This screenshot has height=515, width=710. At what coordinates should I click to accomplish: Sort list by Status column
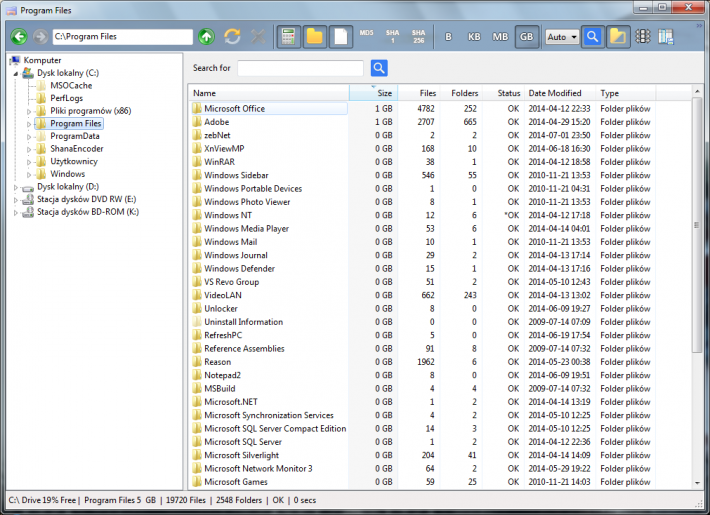point(503,93)
